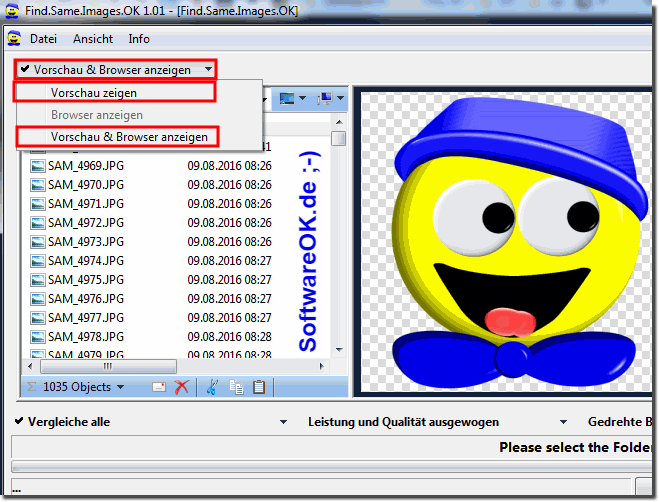Click the computer/network location icon
The width and height of the screenshot is (659, 502).
(325, 99)
